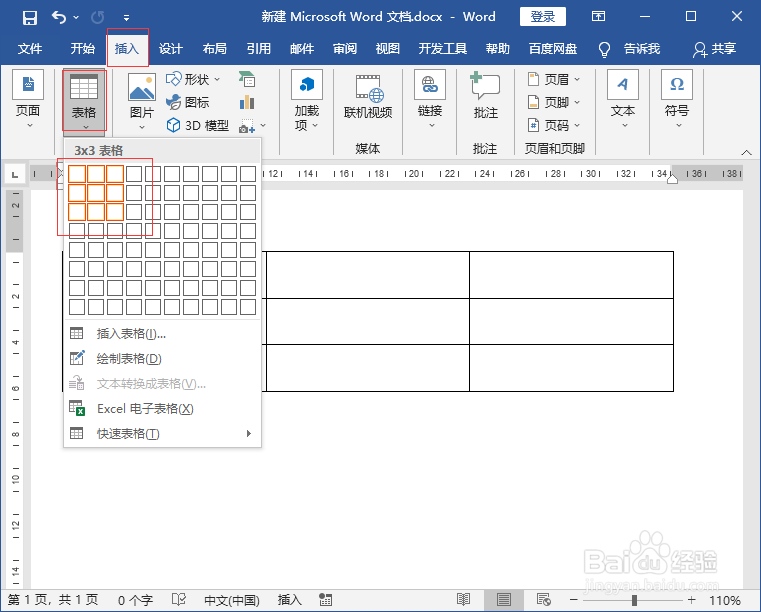The width and height of the screenshot is (761, 612).
Task: Click the 表格 table button
Action: (84, 100)
